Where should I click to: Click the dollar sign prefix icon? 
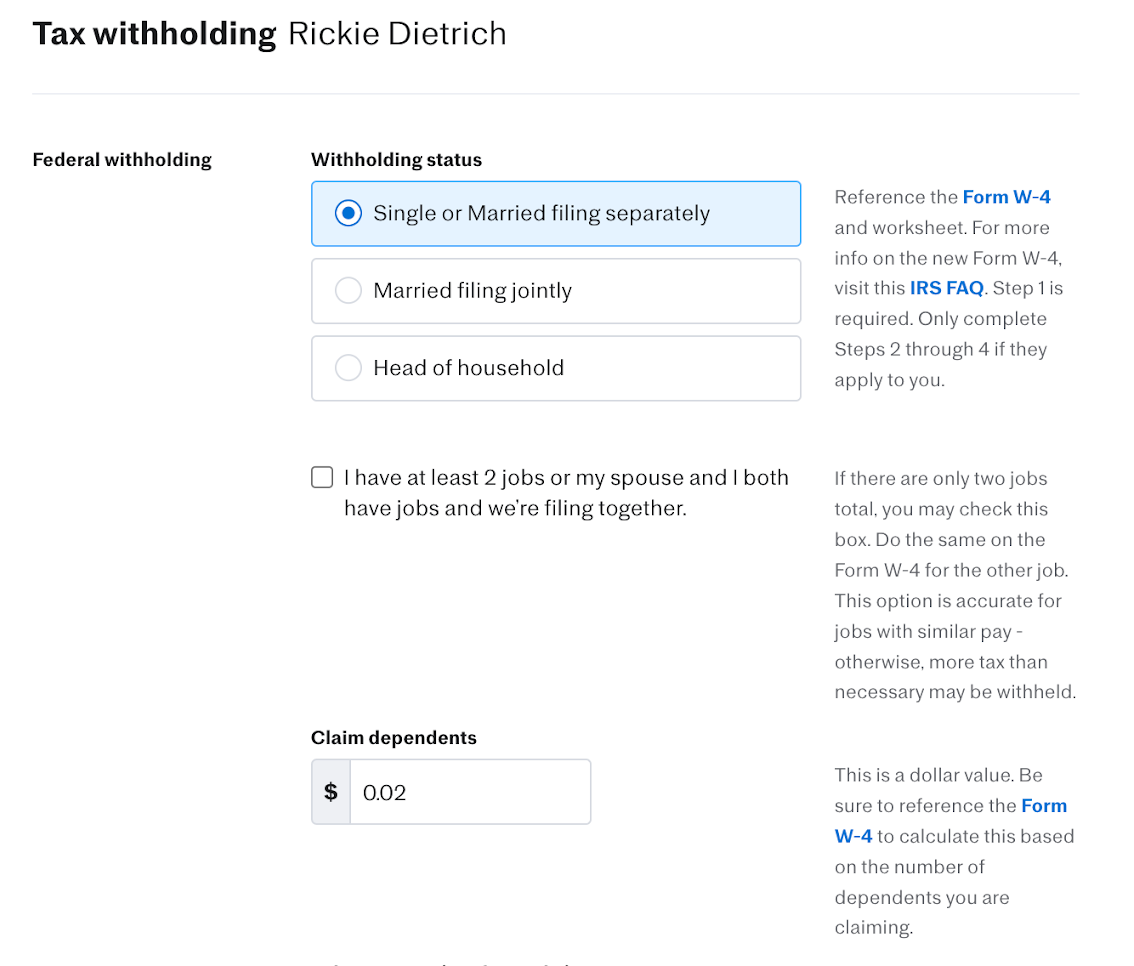pyautogui.click(x=331, y=792)
